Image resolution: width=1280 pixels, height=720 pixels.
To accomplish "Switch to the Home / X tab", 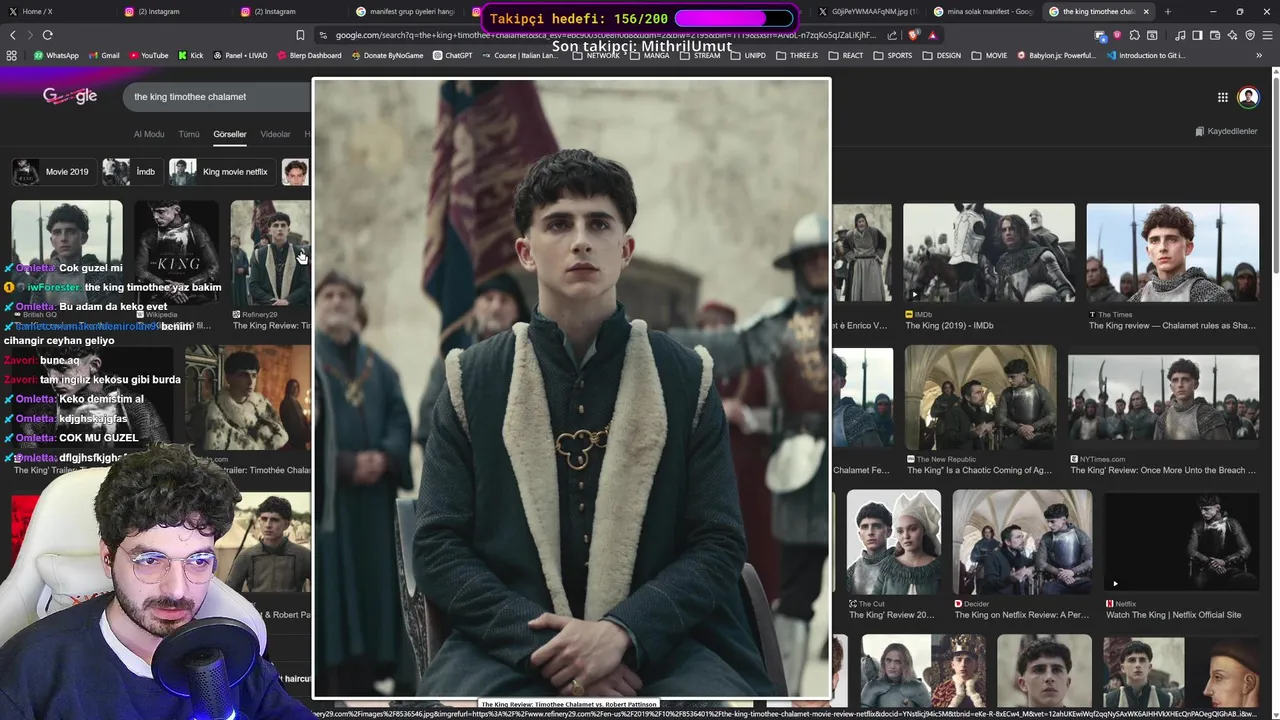I will (57, 11).
